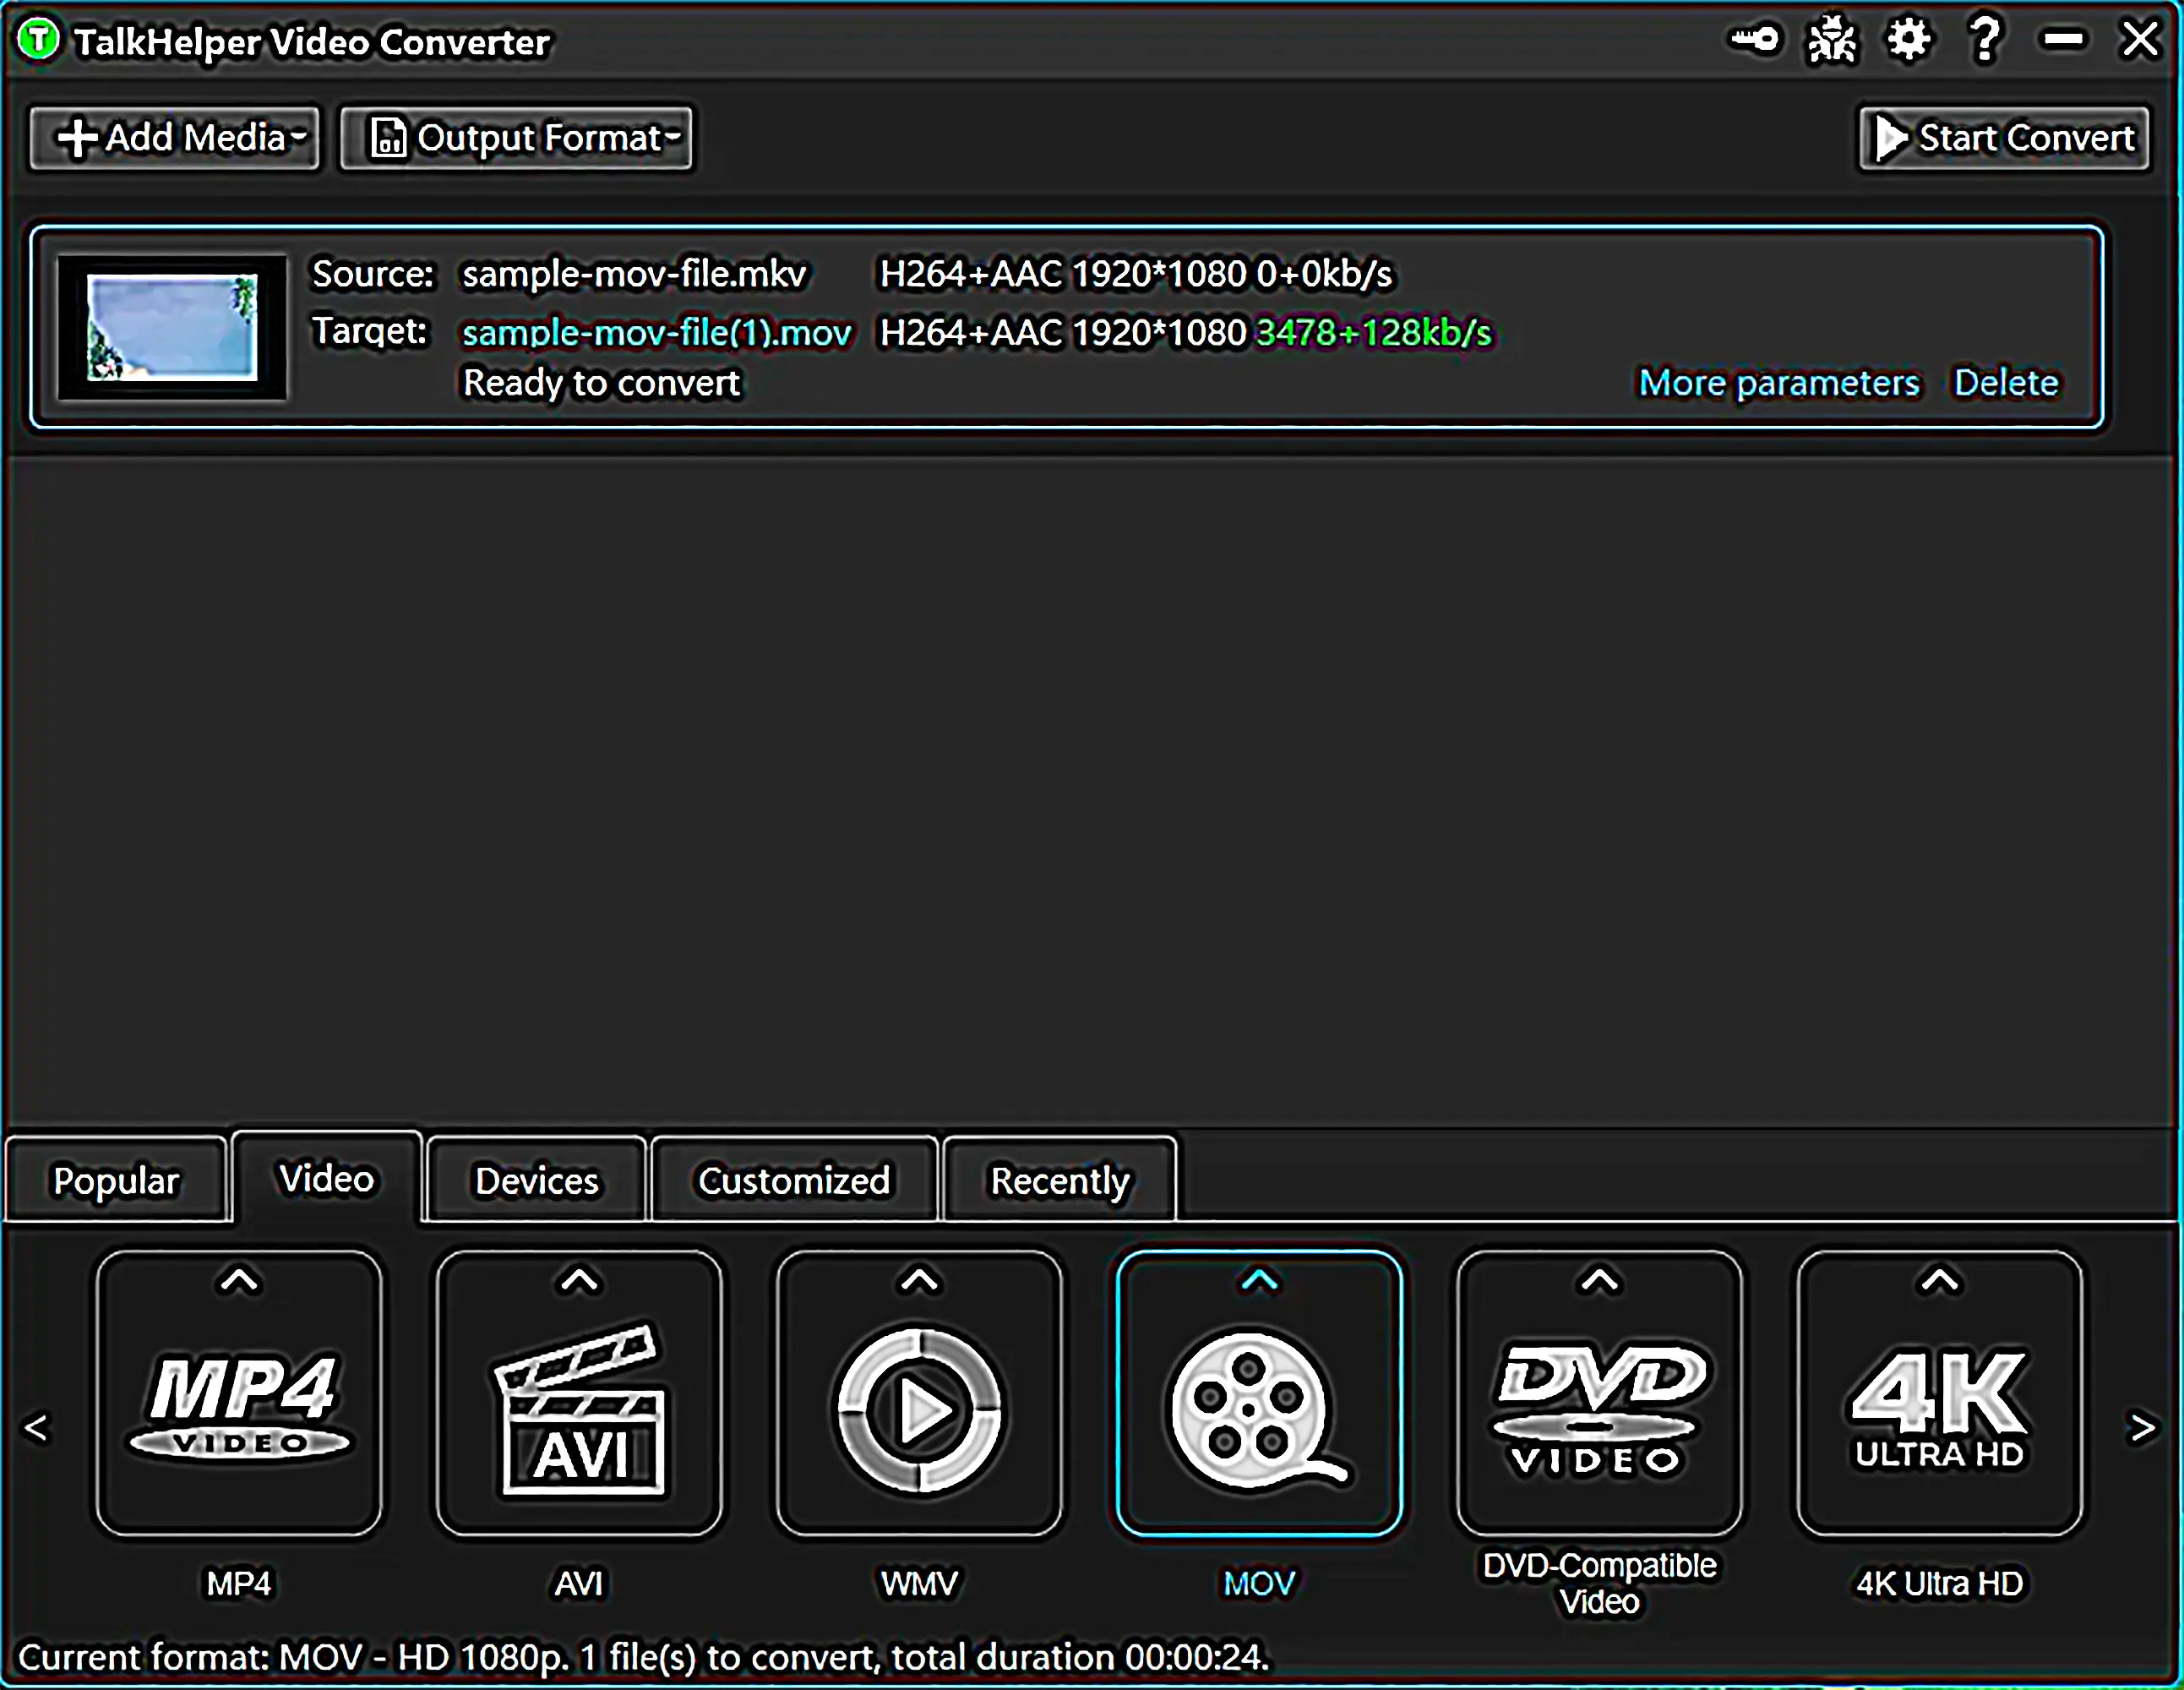Screen dimensions: 2184x1690
Task: Expand the MP4 presets chevron arrow
Action: coord(239,1280)
